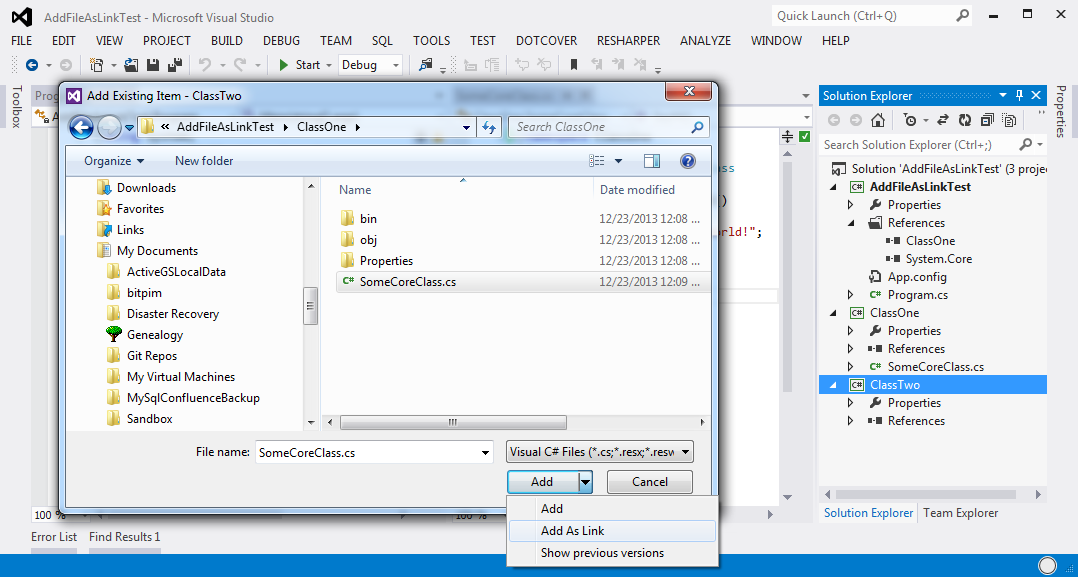The height and width of the screenshot is (577, 1078).
Task: Toggle the preview pane in file dialog
Action: tap(652, 161)
